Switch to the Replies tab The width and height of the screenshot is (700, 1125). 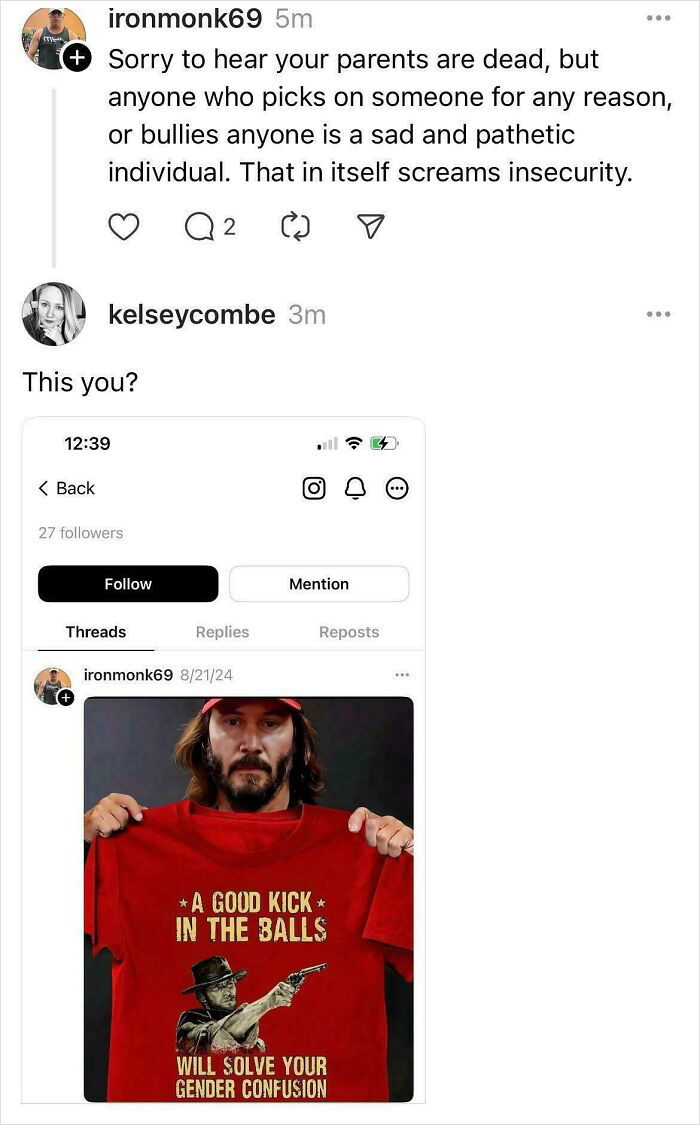point(222,632)
